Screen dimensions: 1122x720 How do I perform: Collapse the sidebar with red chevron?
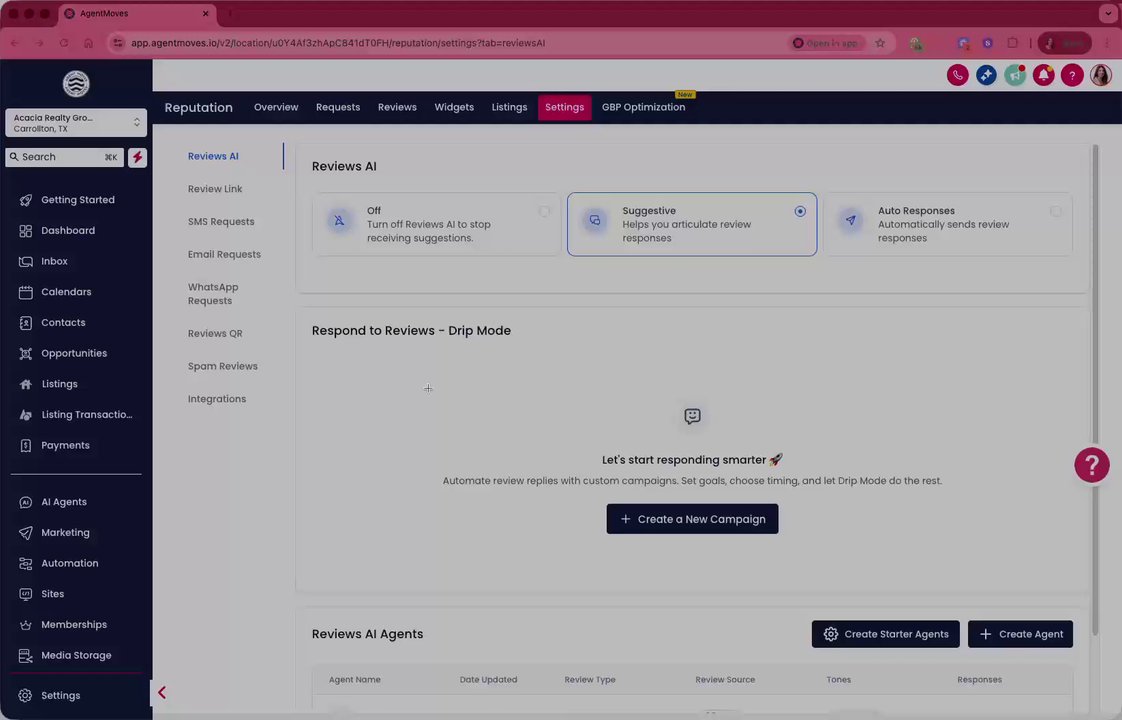(x=162, y=693)
